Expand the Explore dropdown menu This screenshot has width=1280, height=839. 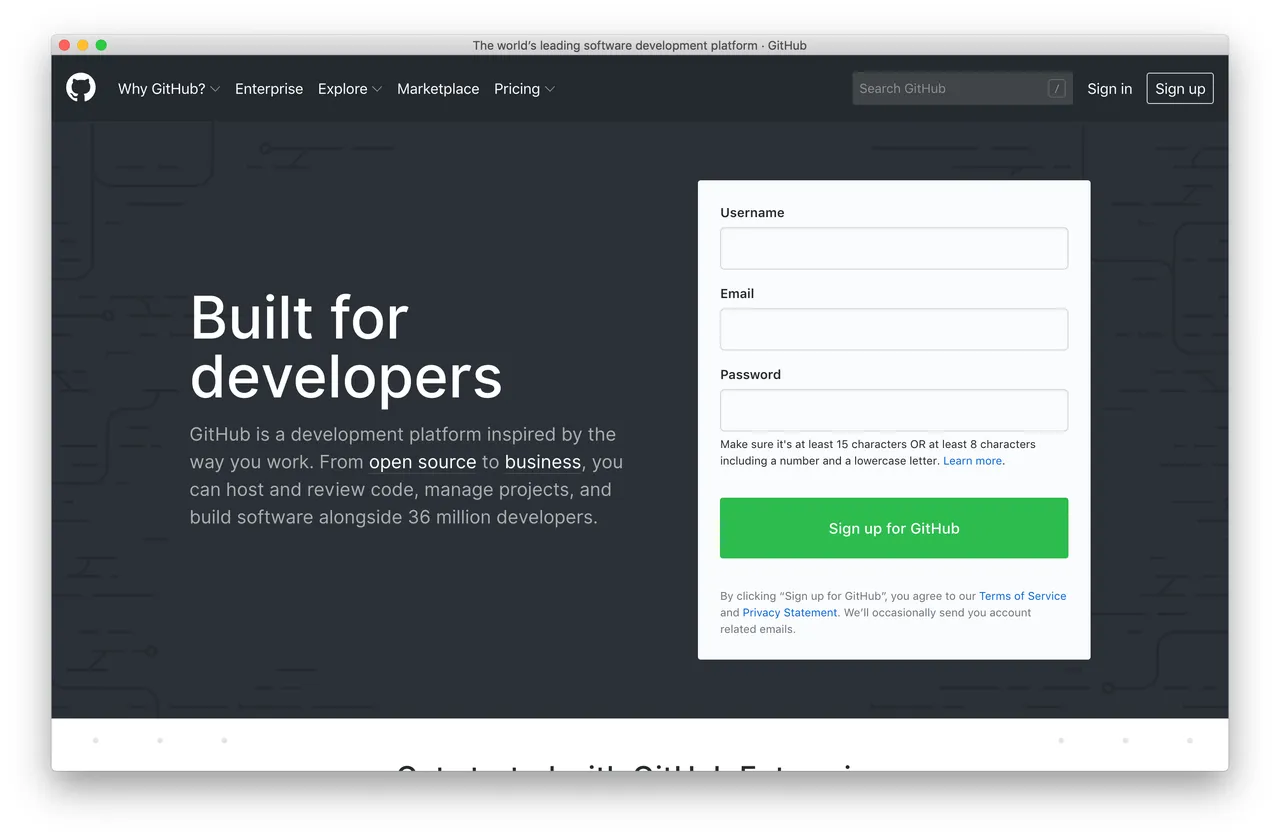pos(350,89)
